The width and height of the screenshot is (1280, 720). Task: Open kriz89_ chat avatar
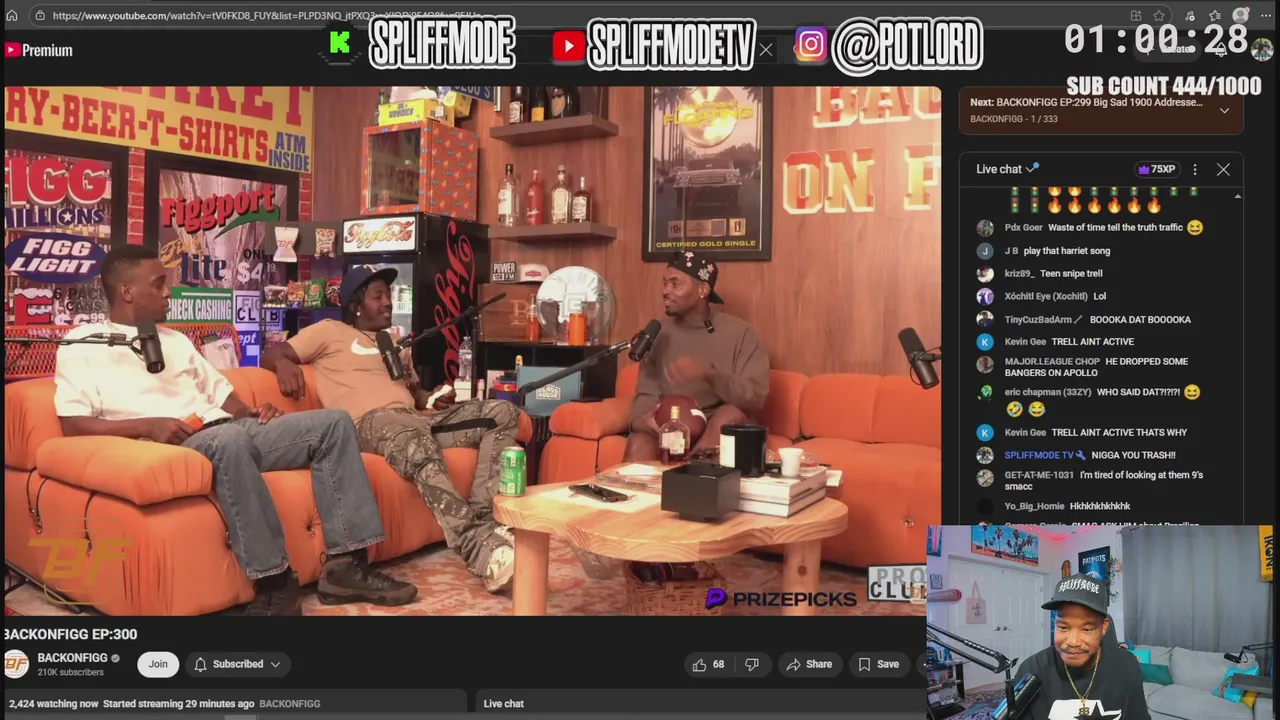click(x=985, y=274)
